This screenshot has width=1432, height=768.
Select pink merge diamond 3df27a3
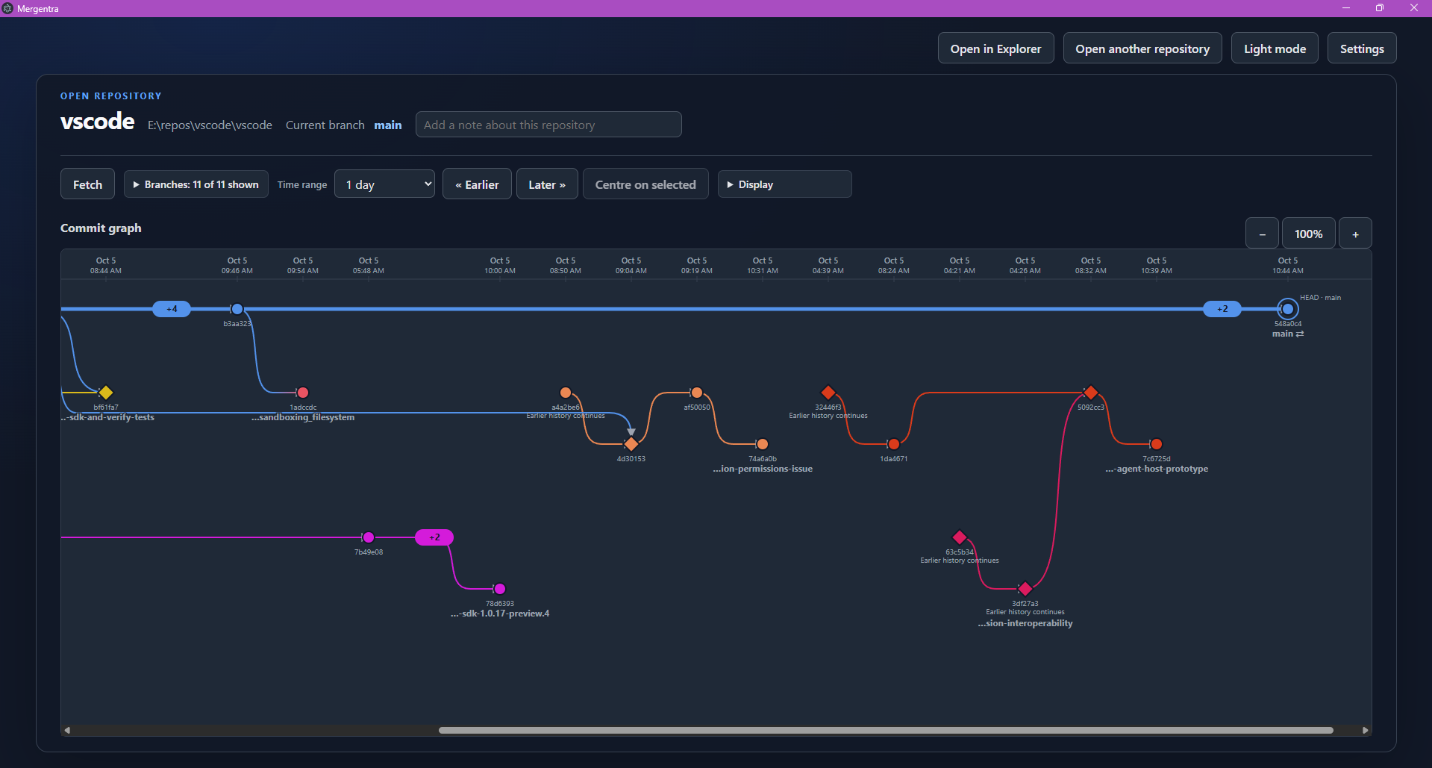1025,589
